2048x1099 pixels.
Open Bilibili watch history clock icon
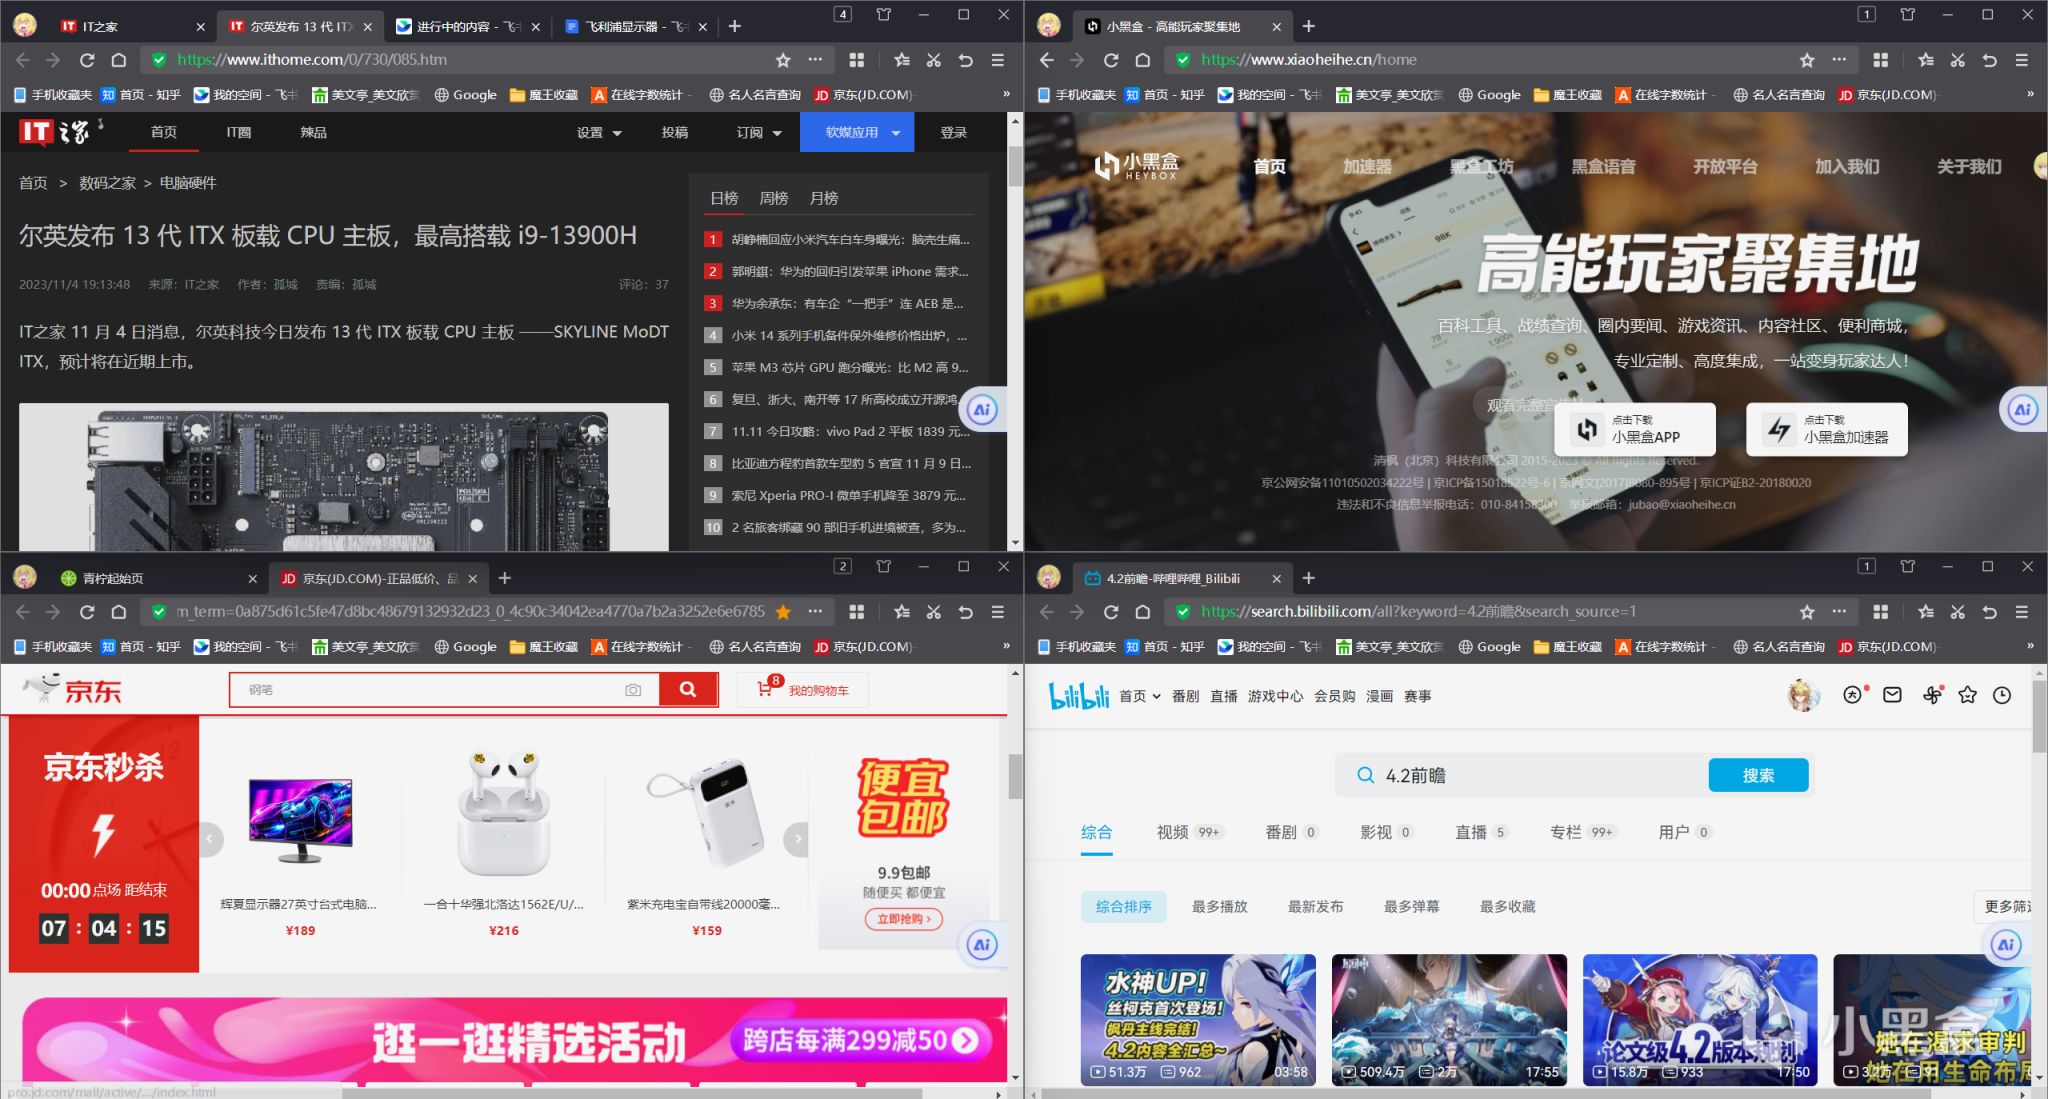(2001, 695)
